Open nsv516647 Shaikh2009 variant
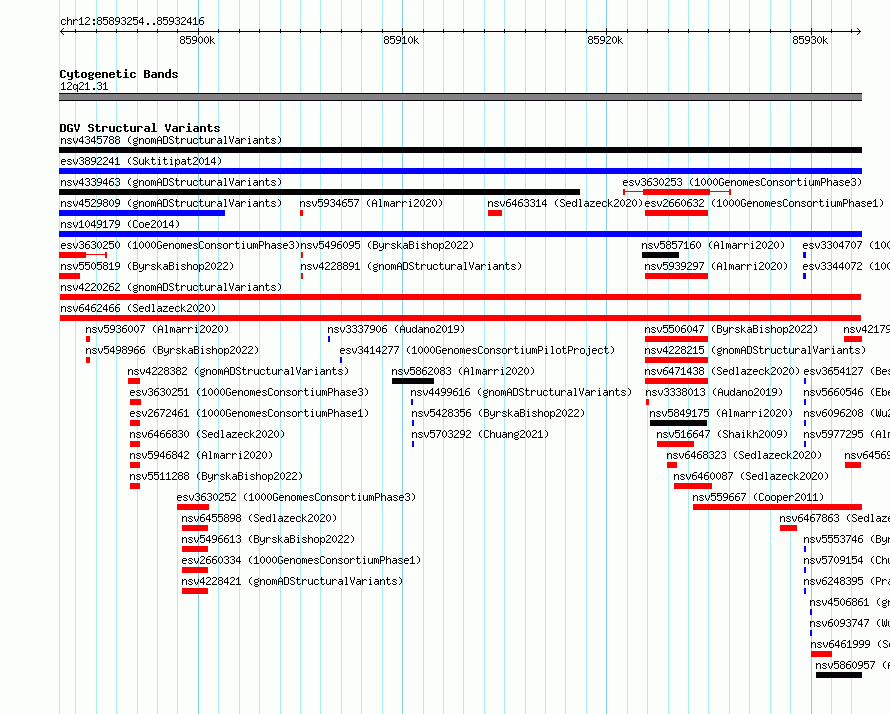 pos(722,434)
